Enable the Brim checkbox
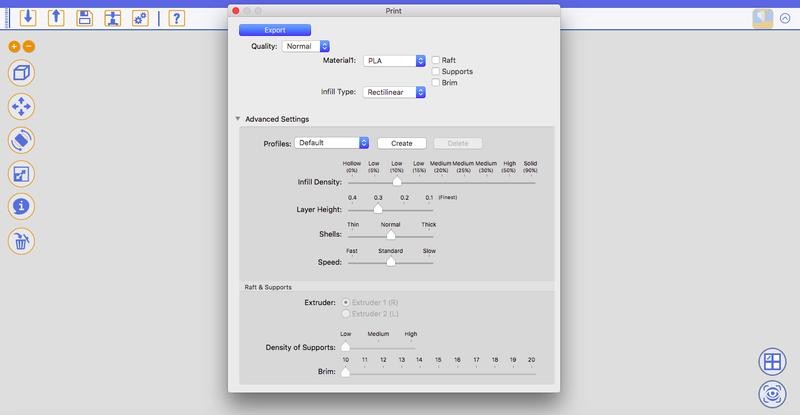Image resolution: width=800 pixels, height=415 pixels. [436, 83]
